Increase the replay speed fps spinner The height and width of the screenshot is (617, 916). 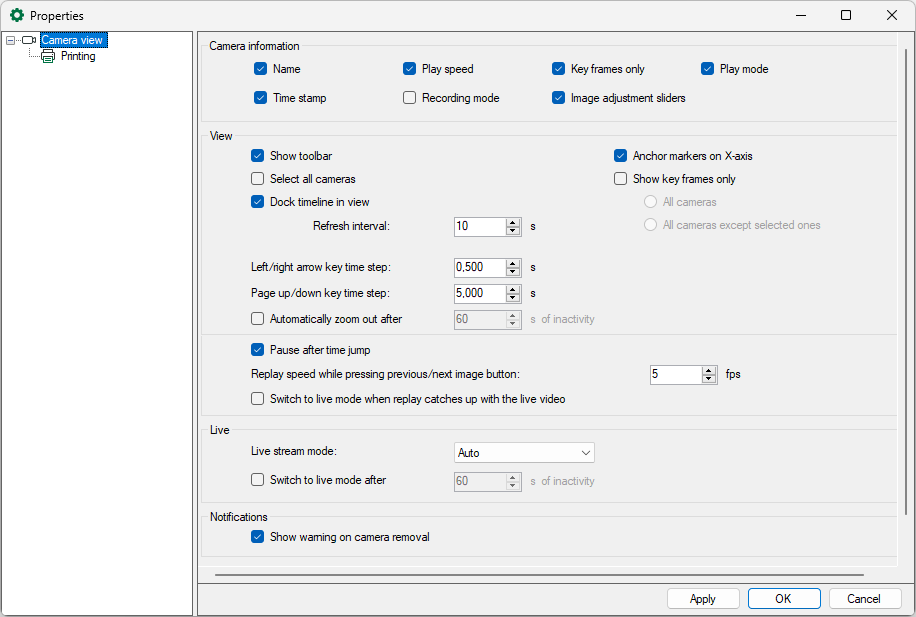(x=709, y=370)
